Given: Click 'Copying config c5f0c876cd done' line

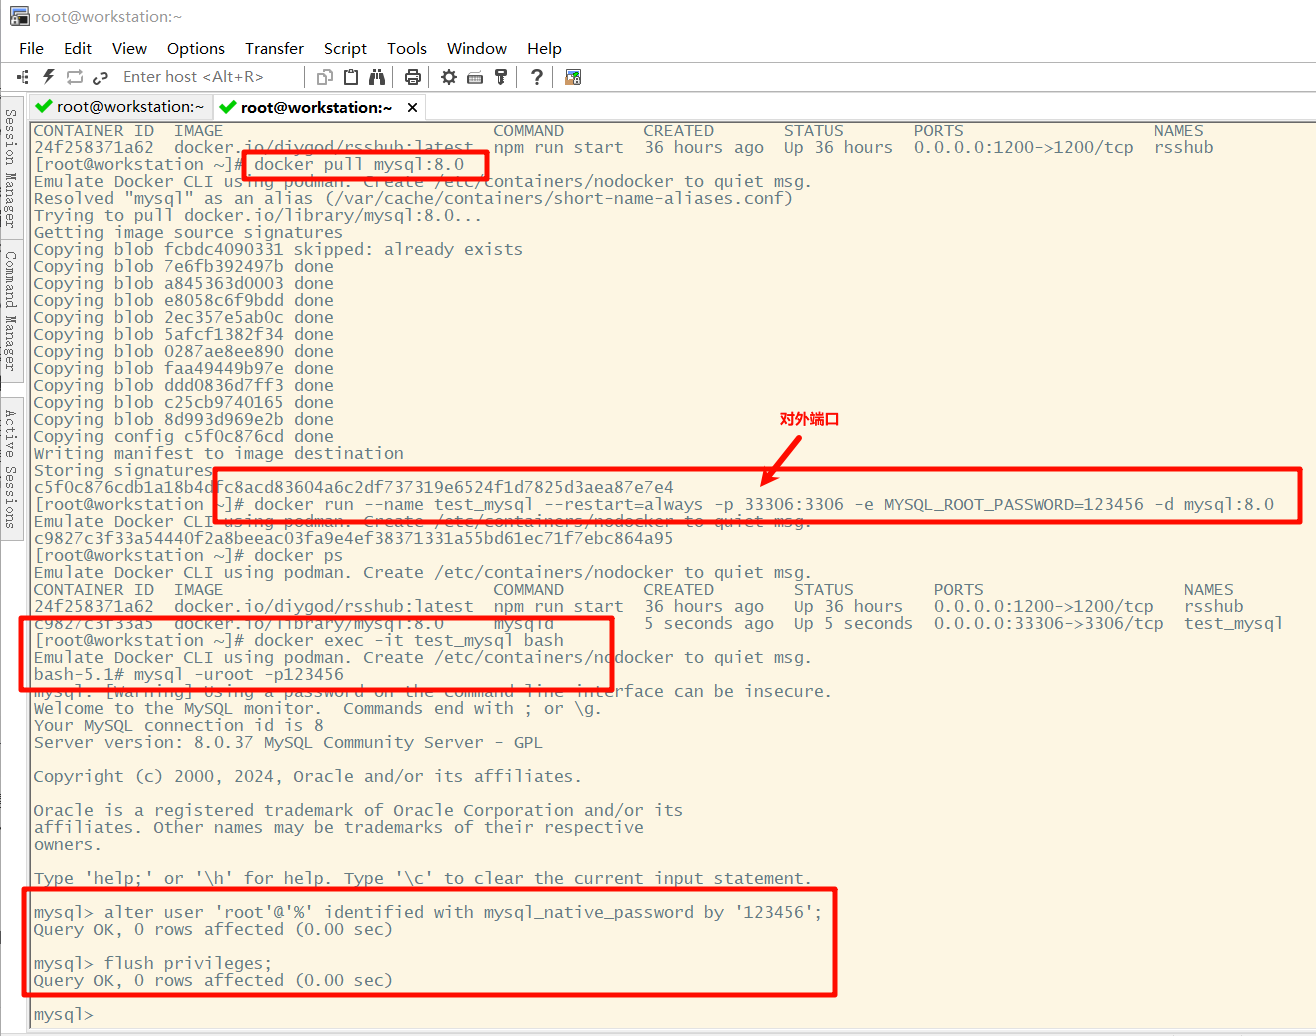Looking at the screenshot, I should tap(184, 436).
